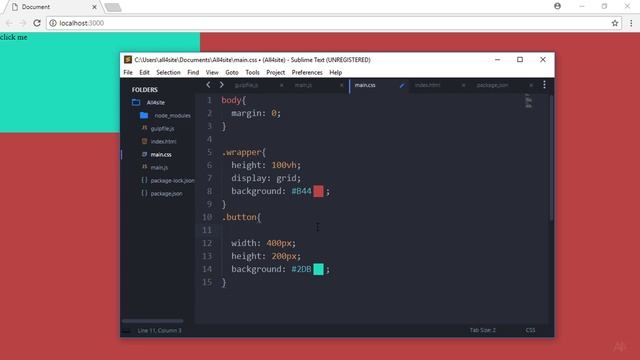Screen dimensions: 640x360
Task: Click the minimap in the editor
Action: 529,101
